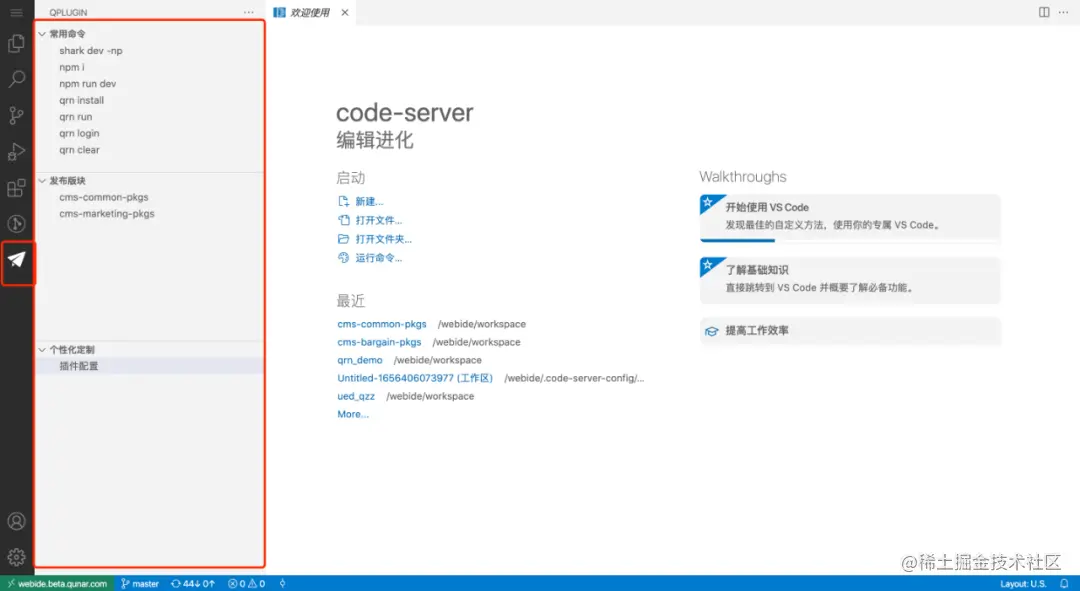Image resolution: width=1080 pixels, height=591 pixels.
Task: Click the status bar item after warnings count
Action: (282, 583)
